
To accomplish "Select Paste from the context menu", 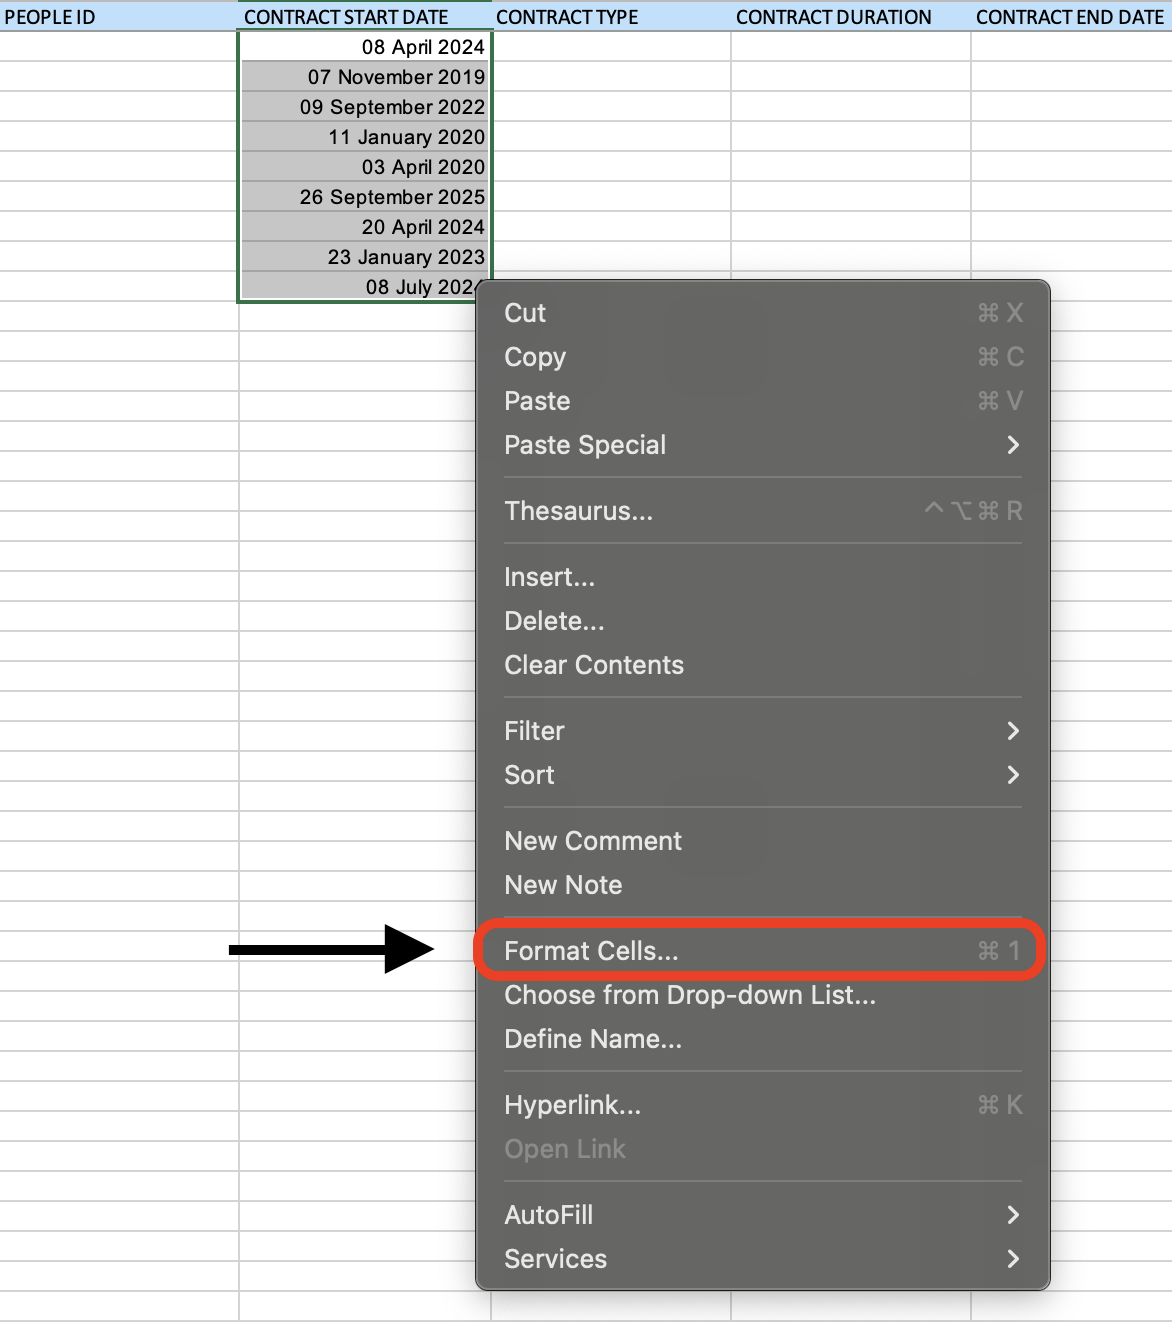I will (537, 400).
